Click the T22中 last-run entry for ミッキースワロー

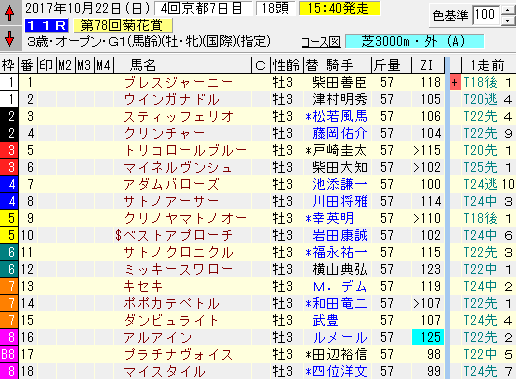(480, 269)
